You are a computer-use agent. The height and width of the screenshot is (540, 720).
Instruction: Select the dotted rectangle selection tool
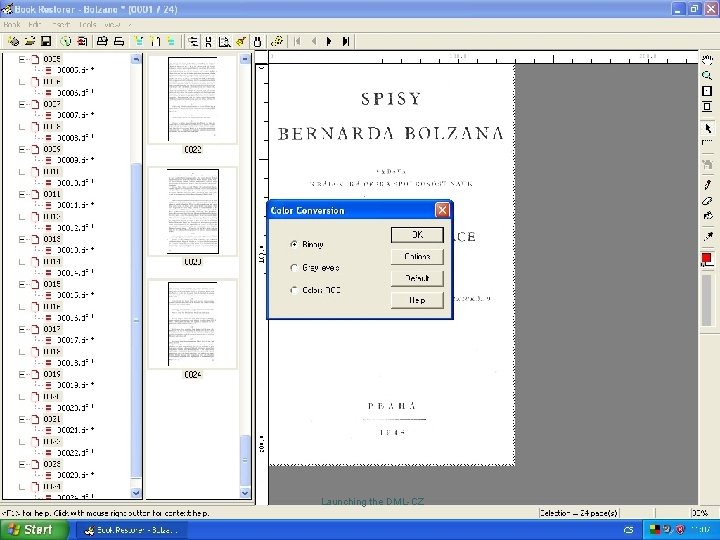(707, 143)
